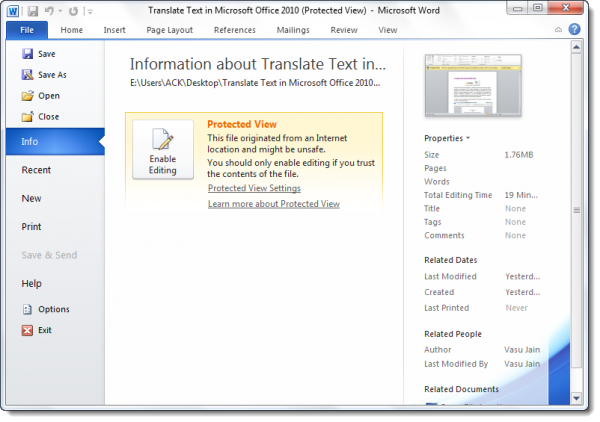Open the Customize Quick Access Toolbar dropdown
Image resolution: width=600 pixels, height=422 pixels.
point(90,12)
